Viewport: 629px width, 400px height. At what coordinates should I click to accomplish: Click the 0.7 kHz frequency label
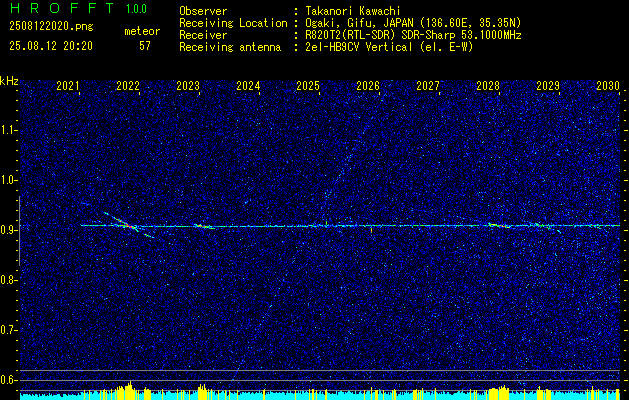click(8, 330)
